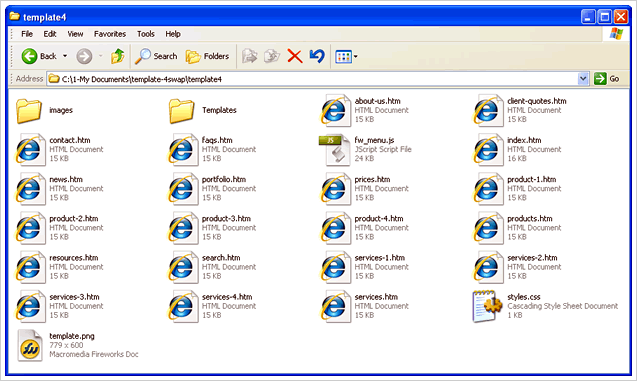Select the product-4.htm file icon

coord(335,228)
